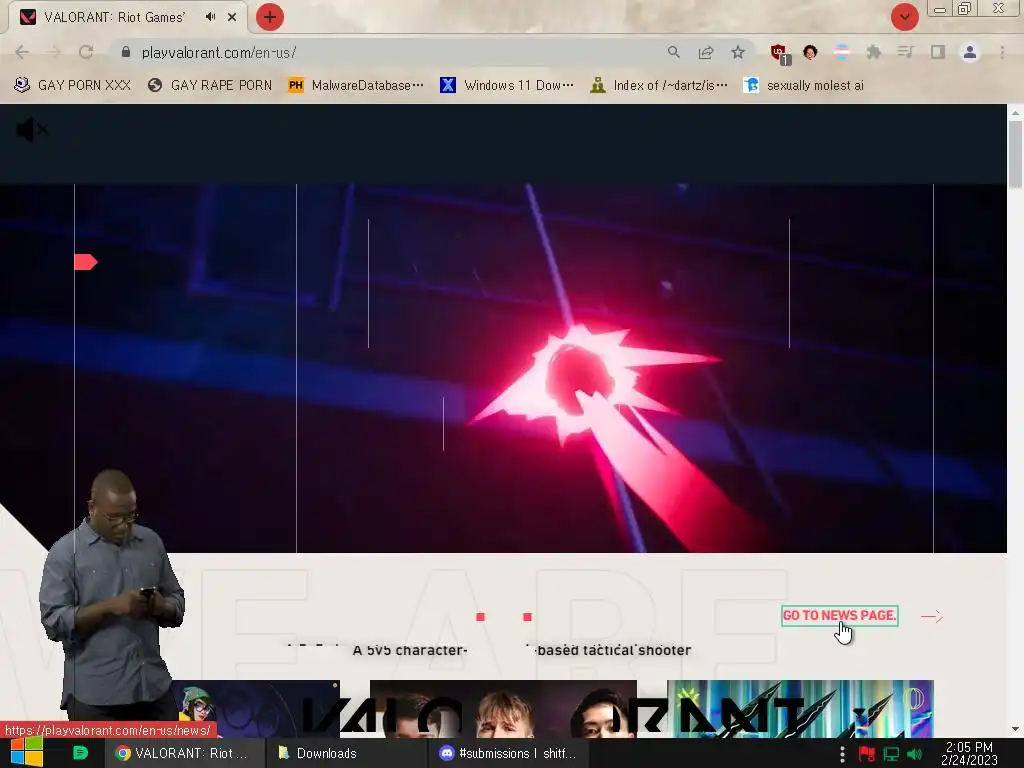Click the second red carousel dot
The width and height of the screenshot is (1024, 768).
(x=528, y=616)
